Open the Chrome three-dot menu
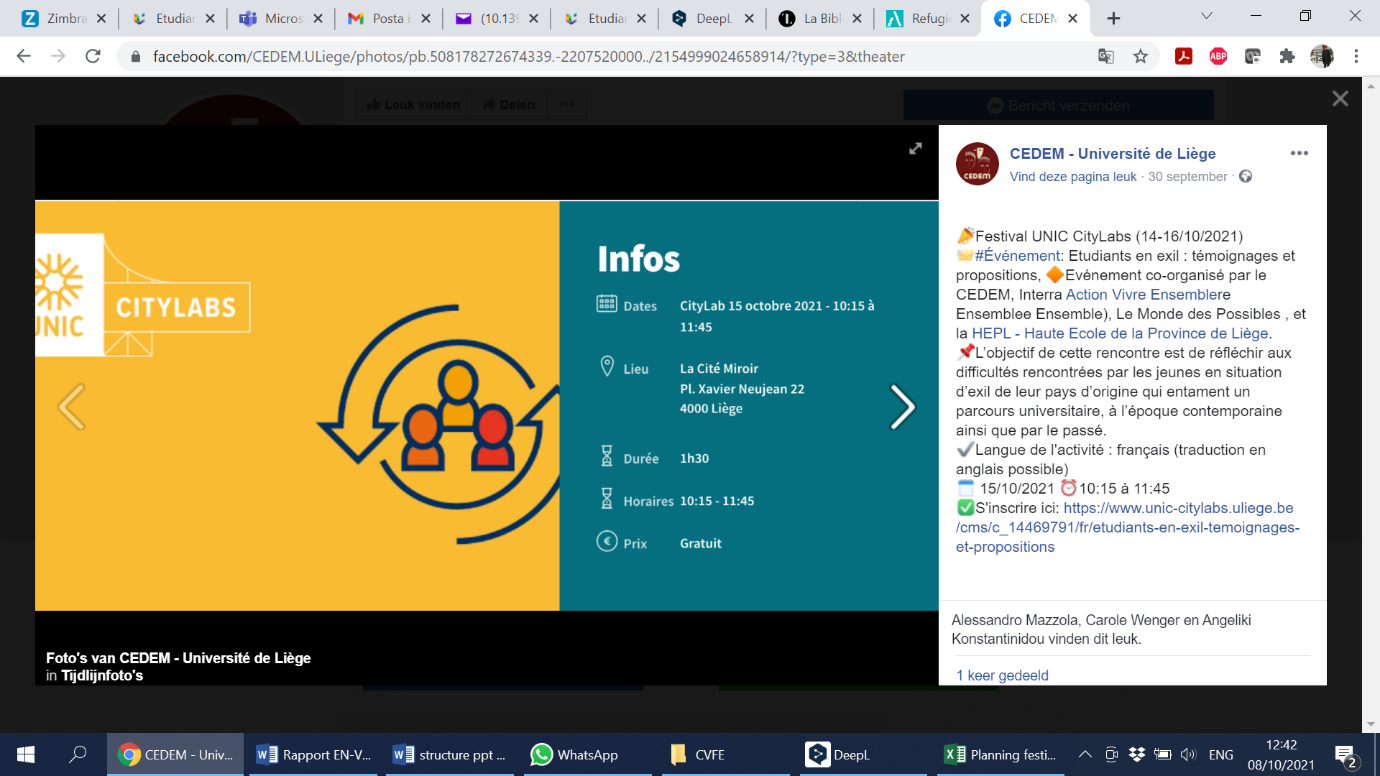The width and height of the screenshot is (1380, 776). [x=1356, y=57]
